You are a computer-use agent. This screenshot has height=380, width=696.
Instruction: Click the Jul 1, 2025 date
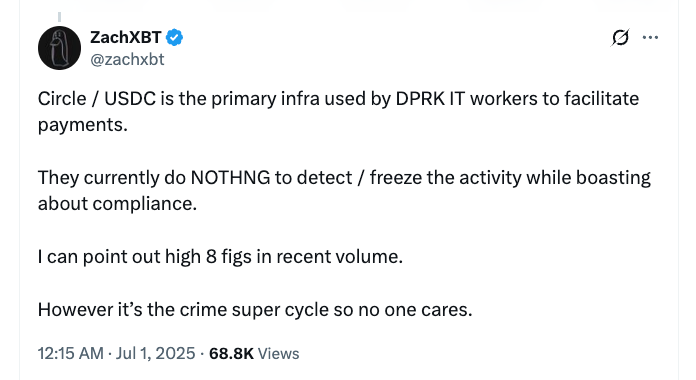point(155,353)
